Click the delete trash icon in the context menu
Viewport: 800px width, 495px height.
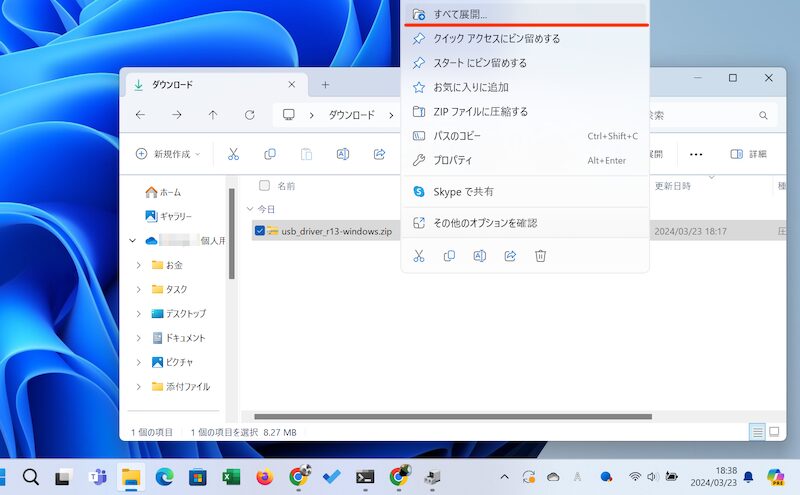540,256
